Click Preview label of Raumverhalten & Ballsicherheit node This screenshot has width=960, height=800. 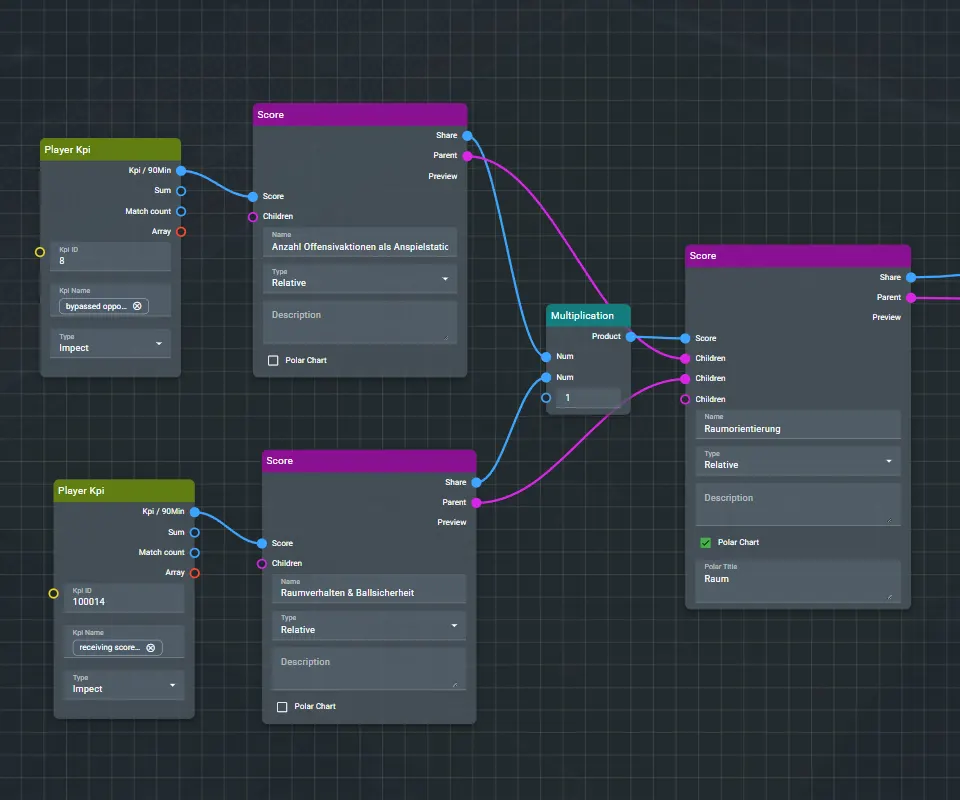[x=452, y=523]
